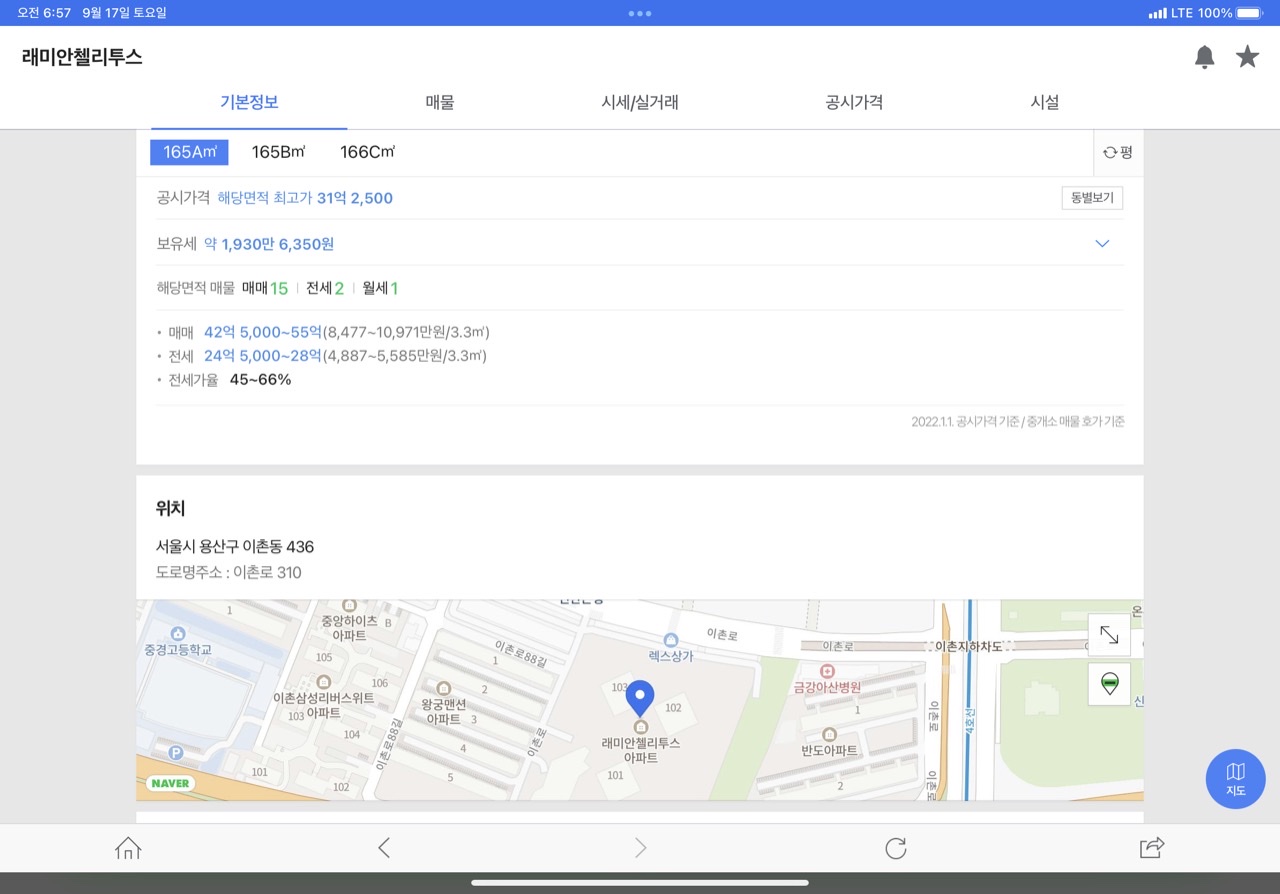Open 매매 15 listings
The image size is (1280, 894).
point(265,288)
